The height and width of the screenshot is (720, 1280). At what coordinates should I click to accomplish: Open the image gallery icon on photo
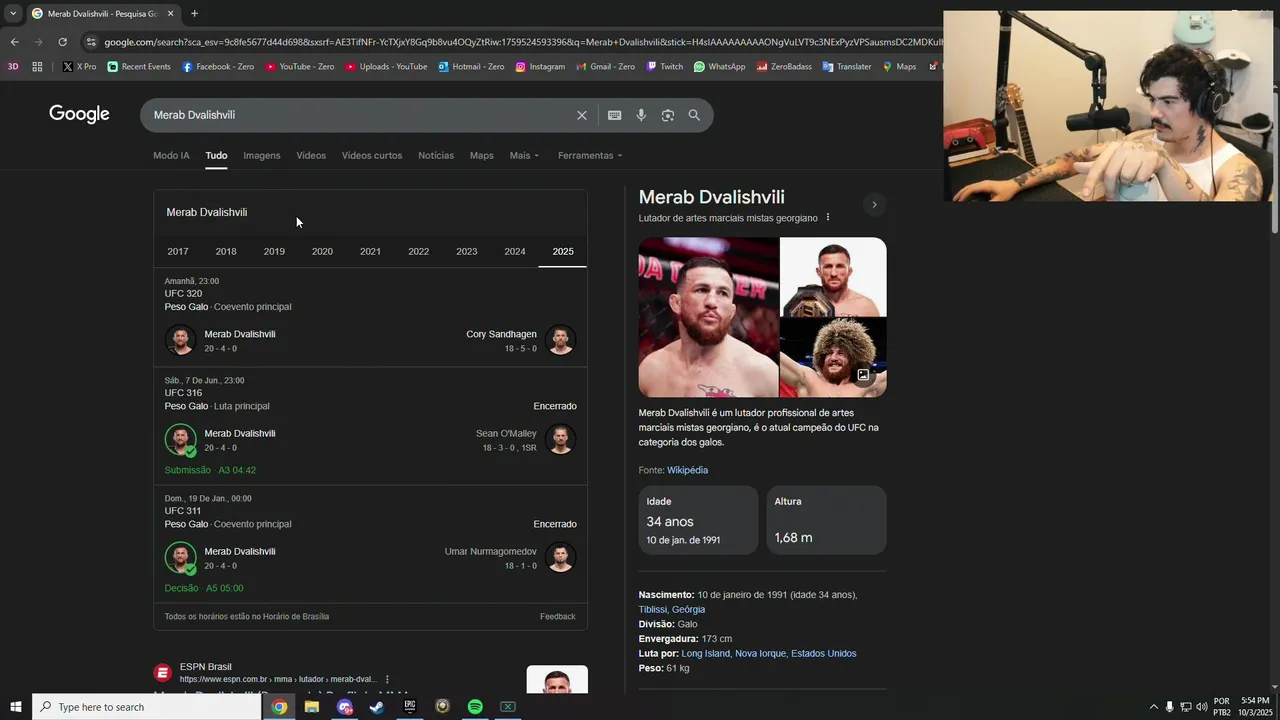(863, 375)
